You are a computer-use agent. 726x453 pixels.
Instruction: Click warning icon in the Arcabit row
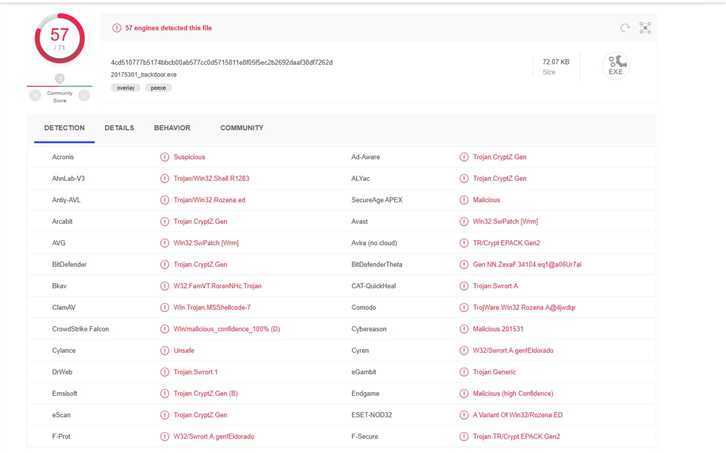(x=164, y=221)
